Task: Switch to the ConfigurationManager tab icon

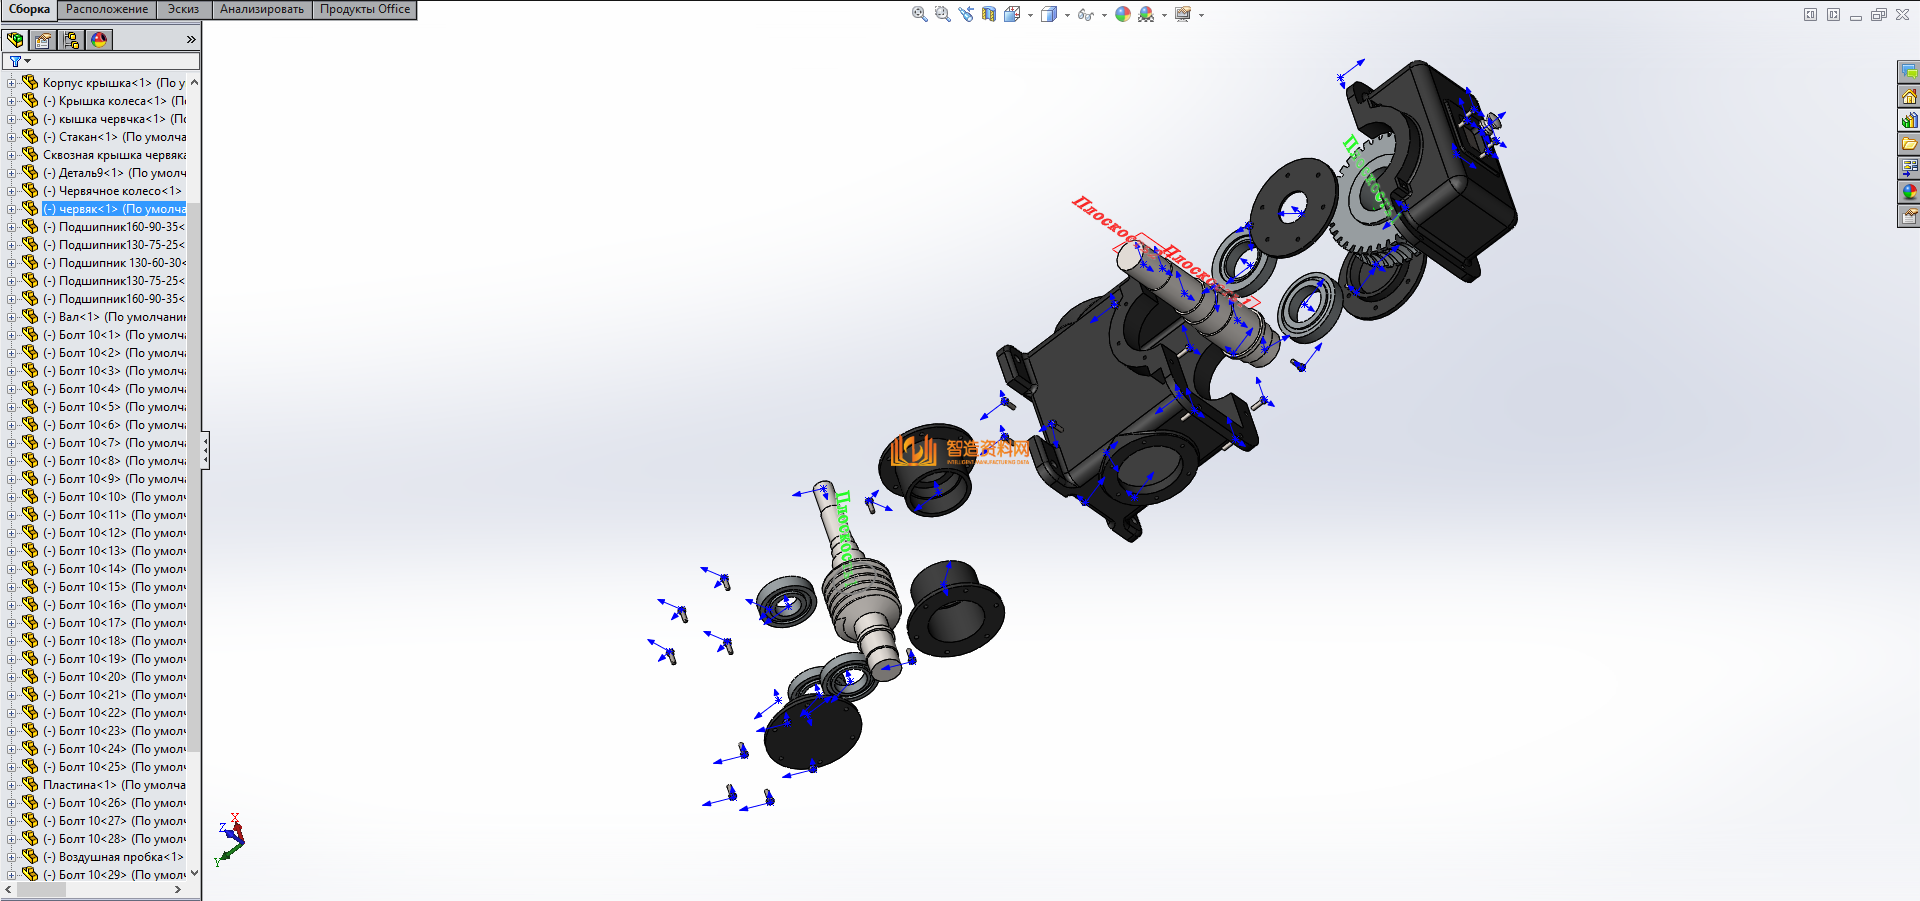Action: coord(71,40)
